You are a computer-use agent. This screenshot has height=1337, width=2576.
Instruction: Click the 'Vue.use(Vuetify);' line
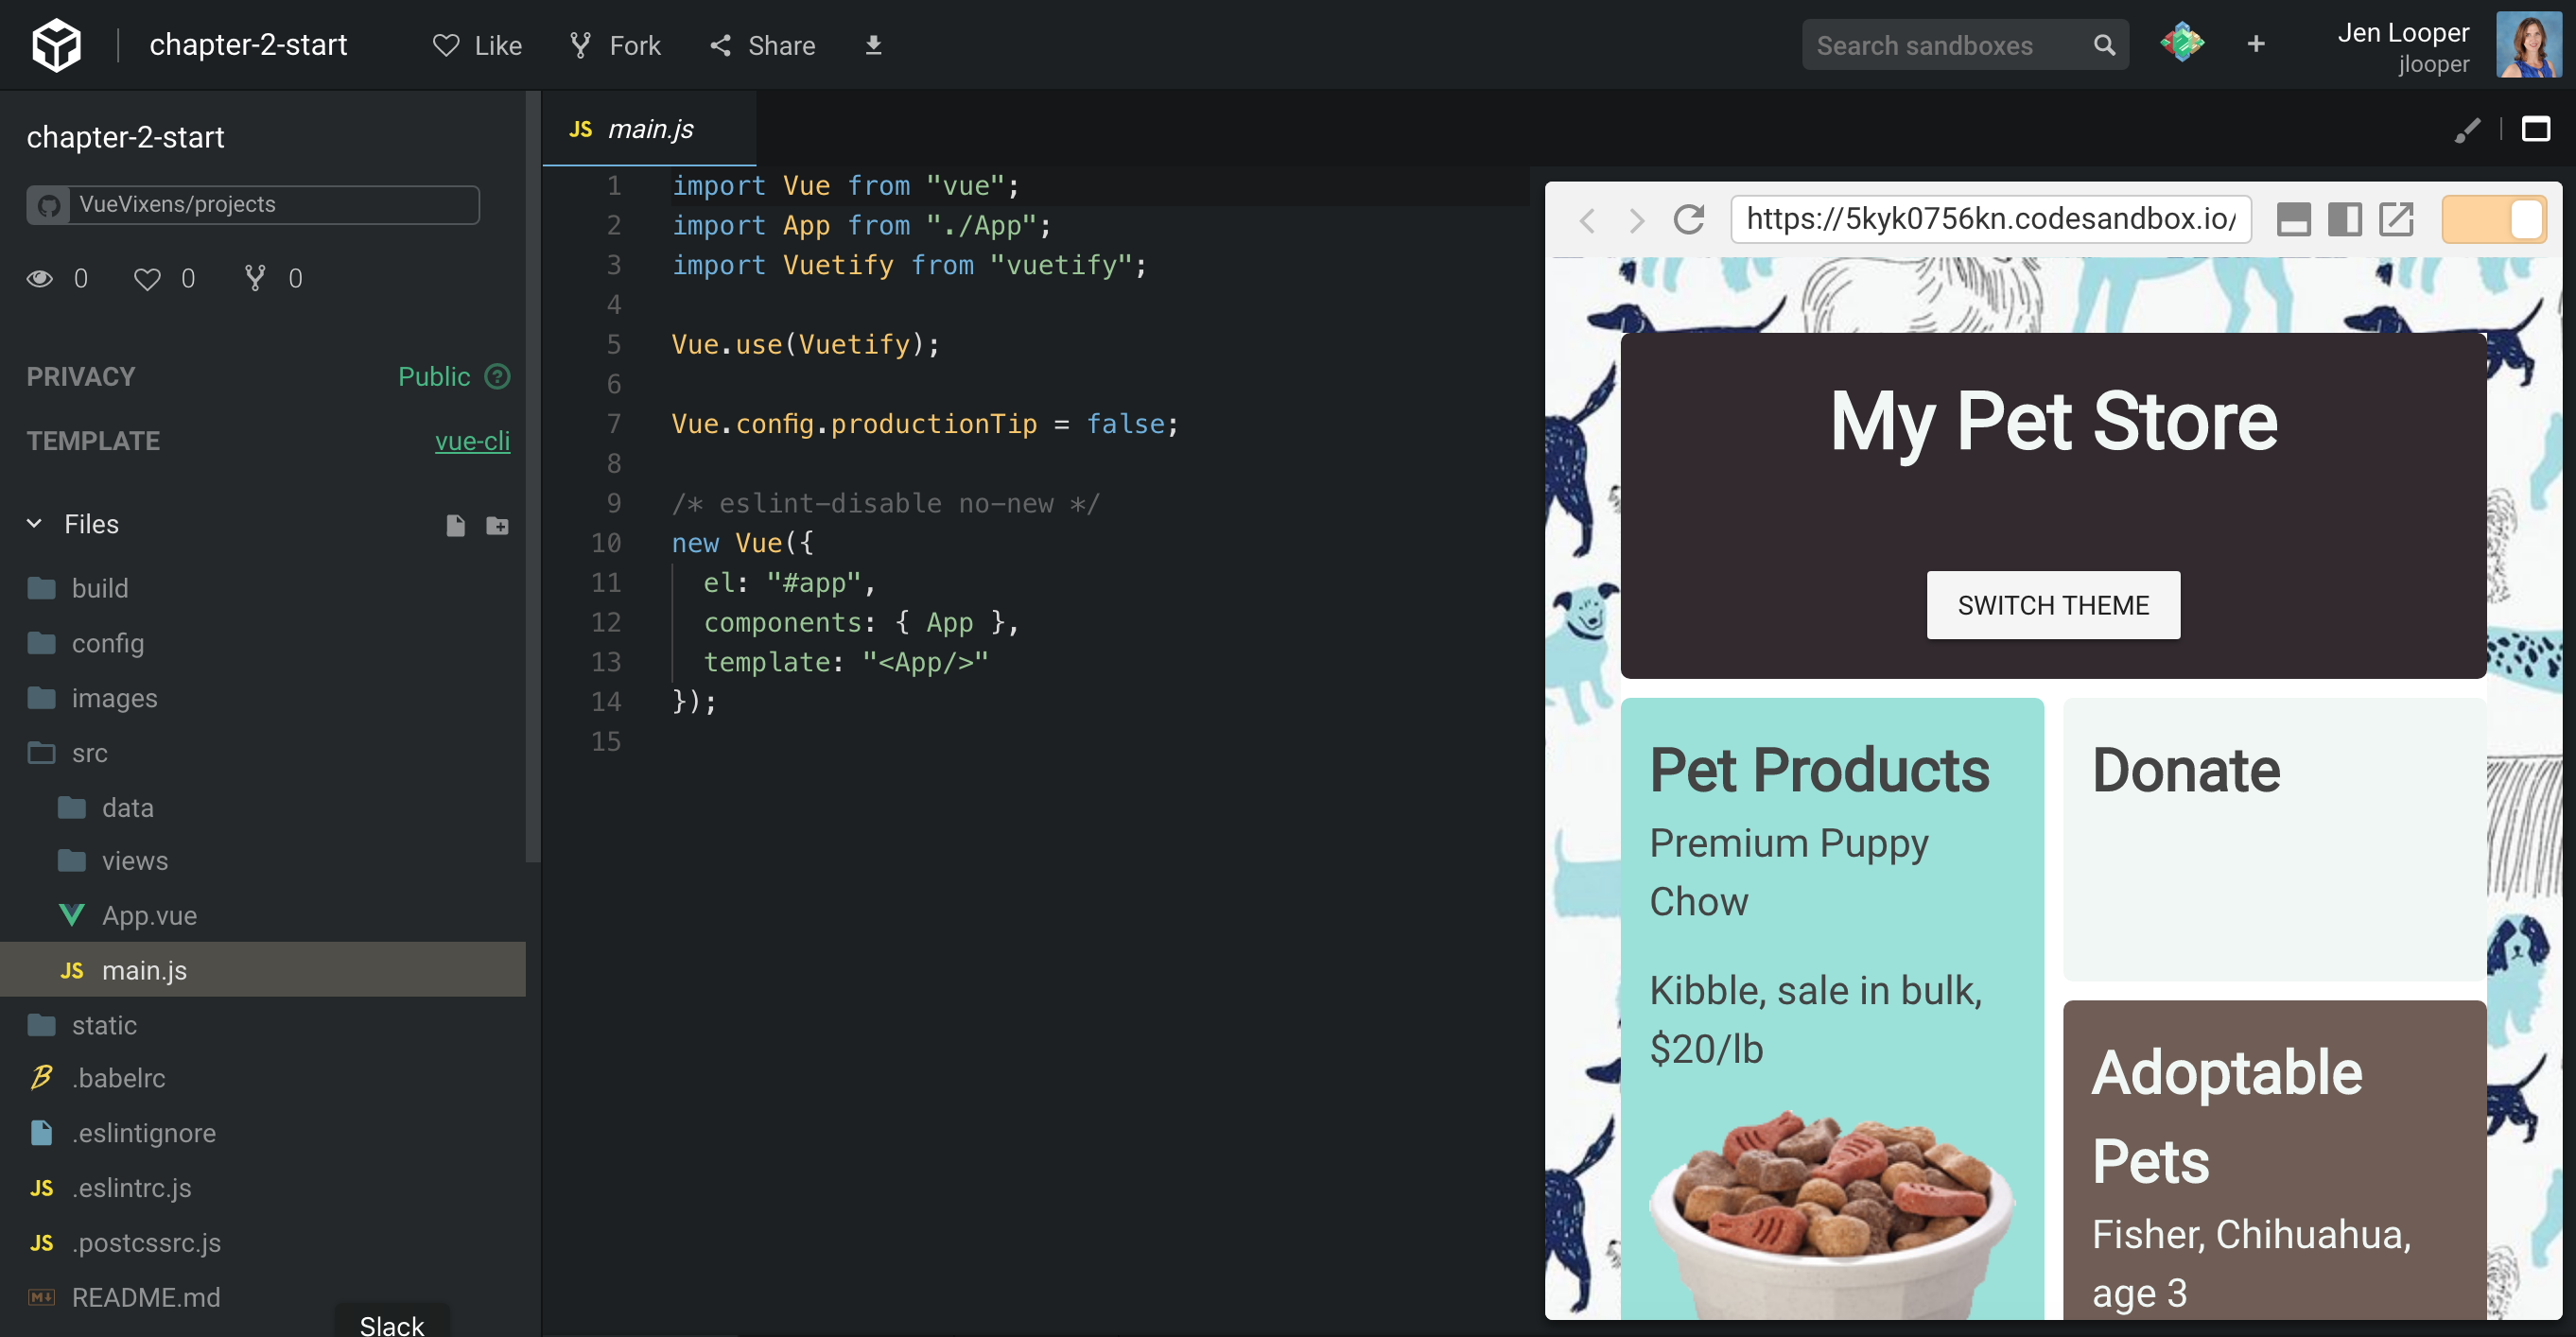(x=805, y=345)
